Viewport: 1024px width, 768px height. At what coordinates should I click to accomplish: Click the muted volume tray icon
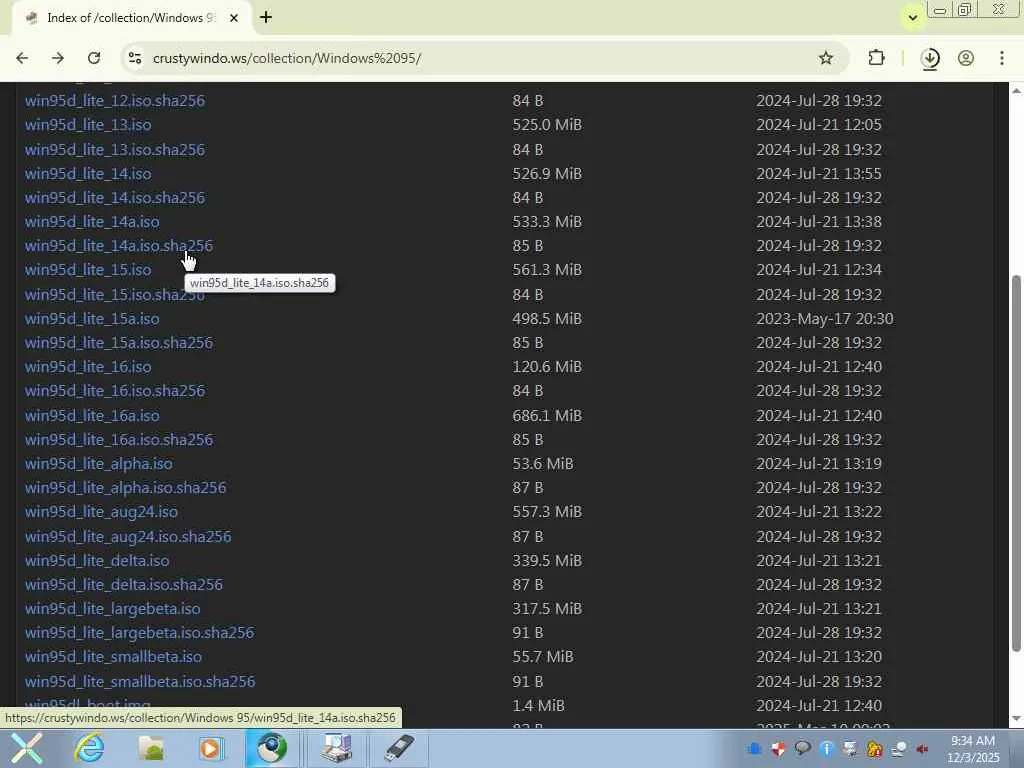coord(922,749)
